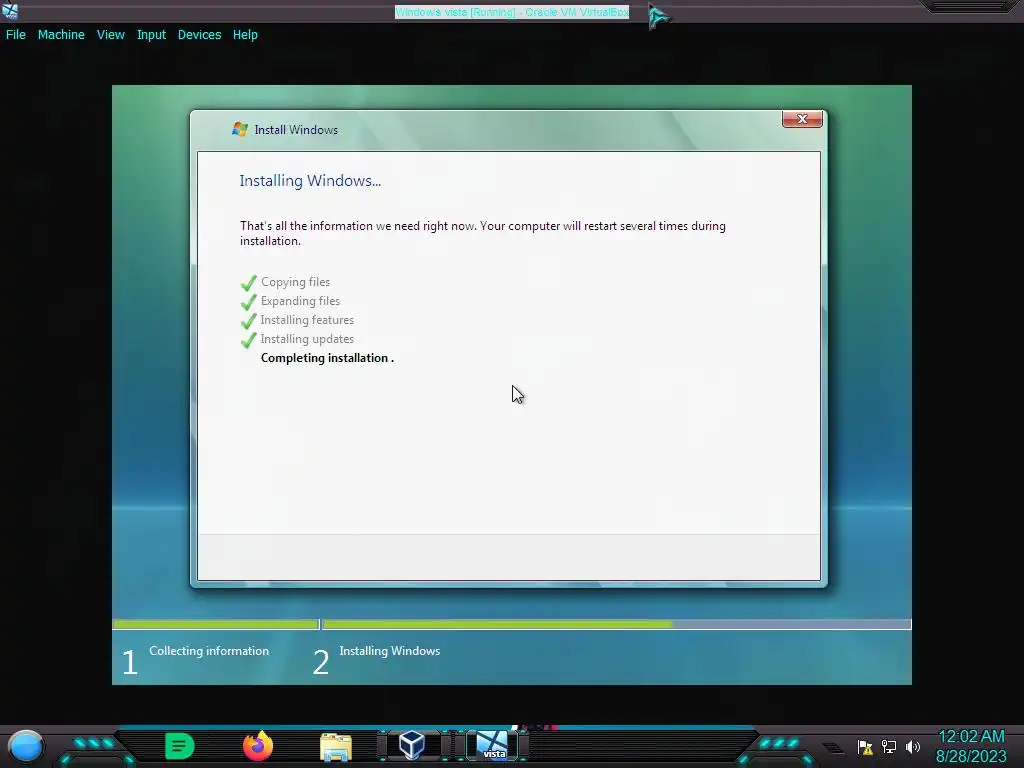The width and height of the screenshot is (1024, 768).
Task: Click the "Collecting information" stage label
Action: click(x=209, y=651)
